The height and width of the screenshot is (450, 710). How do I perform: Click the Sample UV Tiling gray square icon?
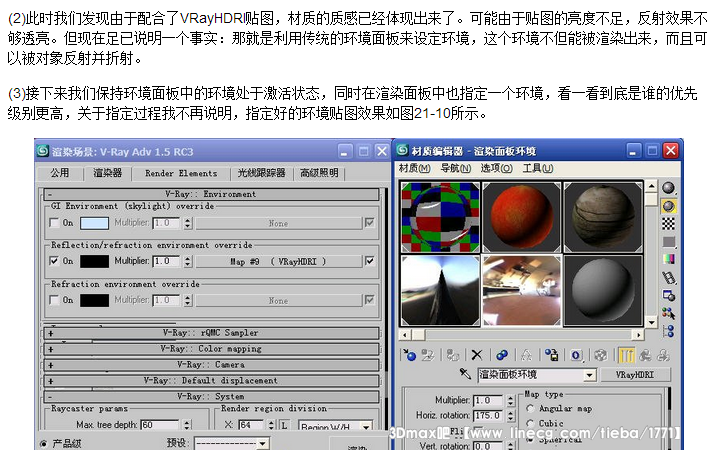[668, 242]
